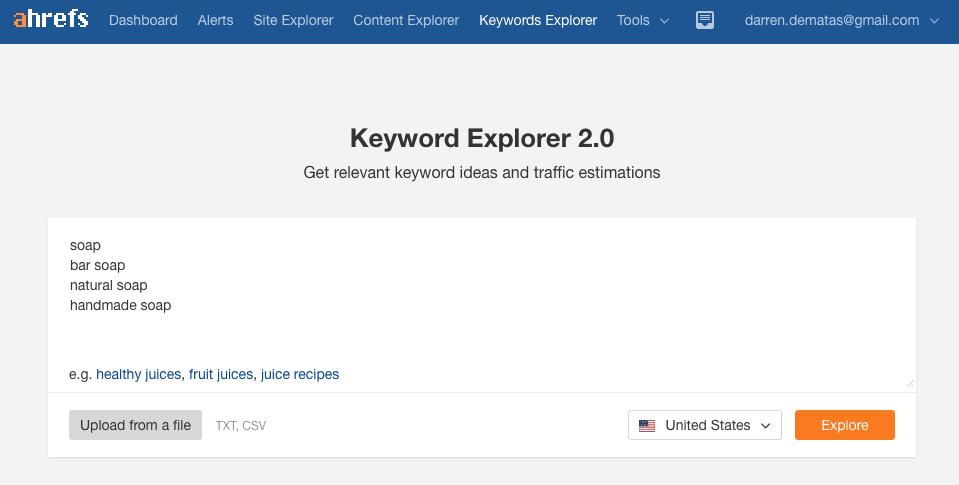Viewport: 959px width, 485px height.
Task: Click the first 'soap' keyword line
Action: (x=85, y=246)
